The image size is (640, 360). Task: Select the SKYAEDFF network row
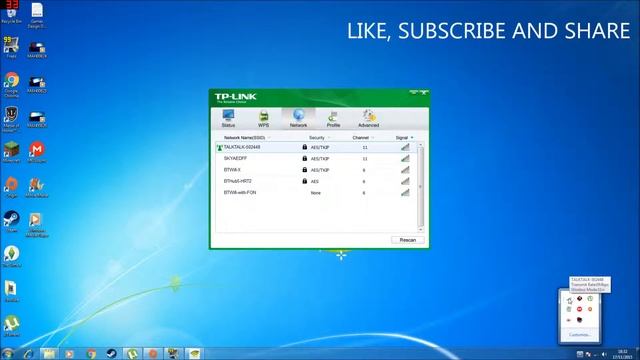click(x=316, y=158)
